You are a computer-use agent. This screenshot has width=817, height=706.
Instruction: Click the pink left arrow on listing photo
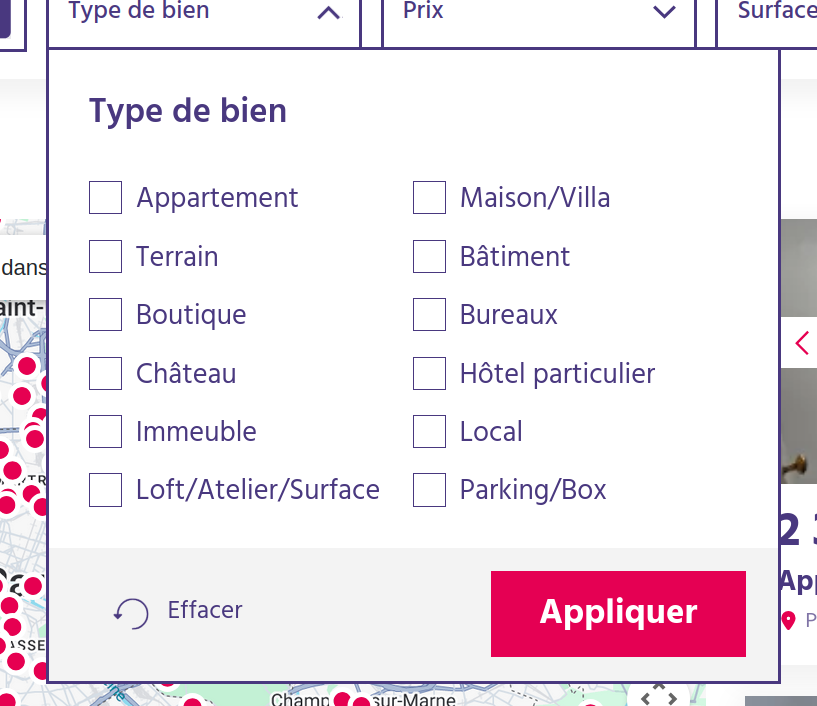coord(802,343)
